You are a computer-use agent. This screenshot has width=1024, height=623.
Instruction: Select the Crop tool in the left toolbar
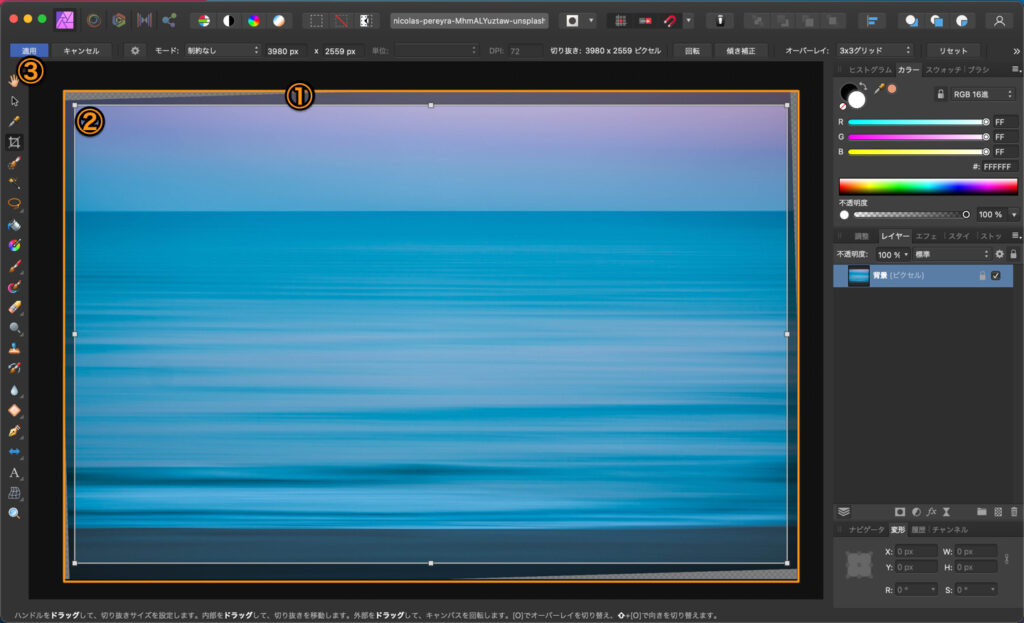15,142
